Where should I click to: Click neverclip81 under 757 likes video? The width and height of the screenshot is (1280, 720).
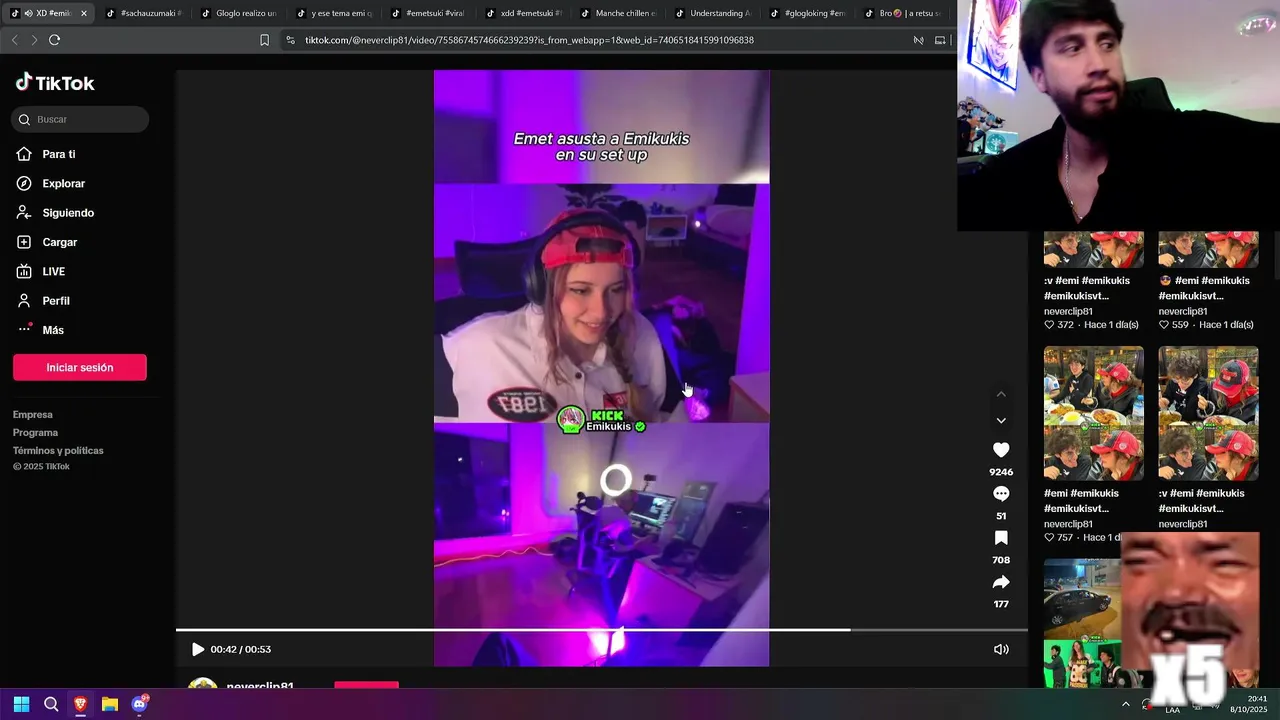[x=1068, y=524]
